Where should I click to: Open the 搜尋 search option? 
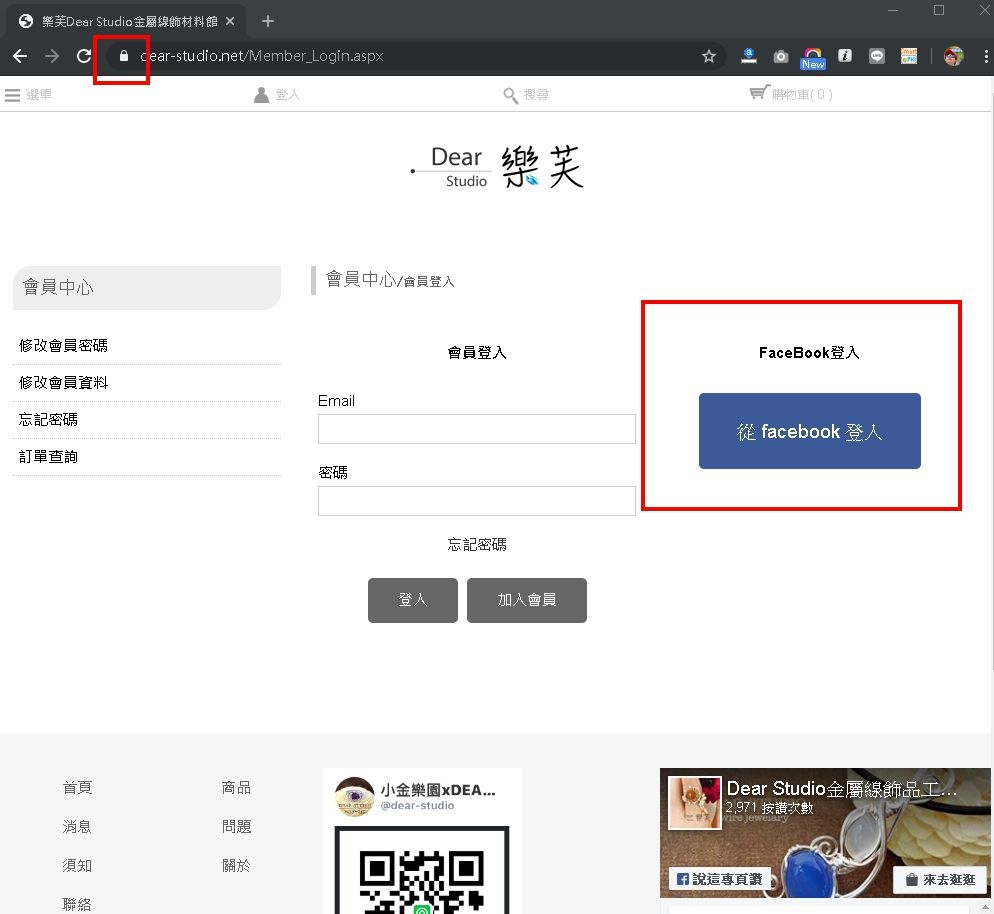(x=526, y=94)
